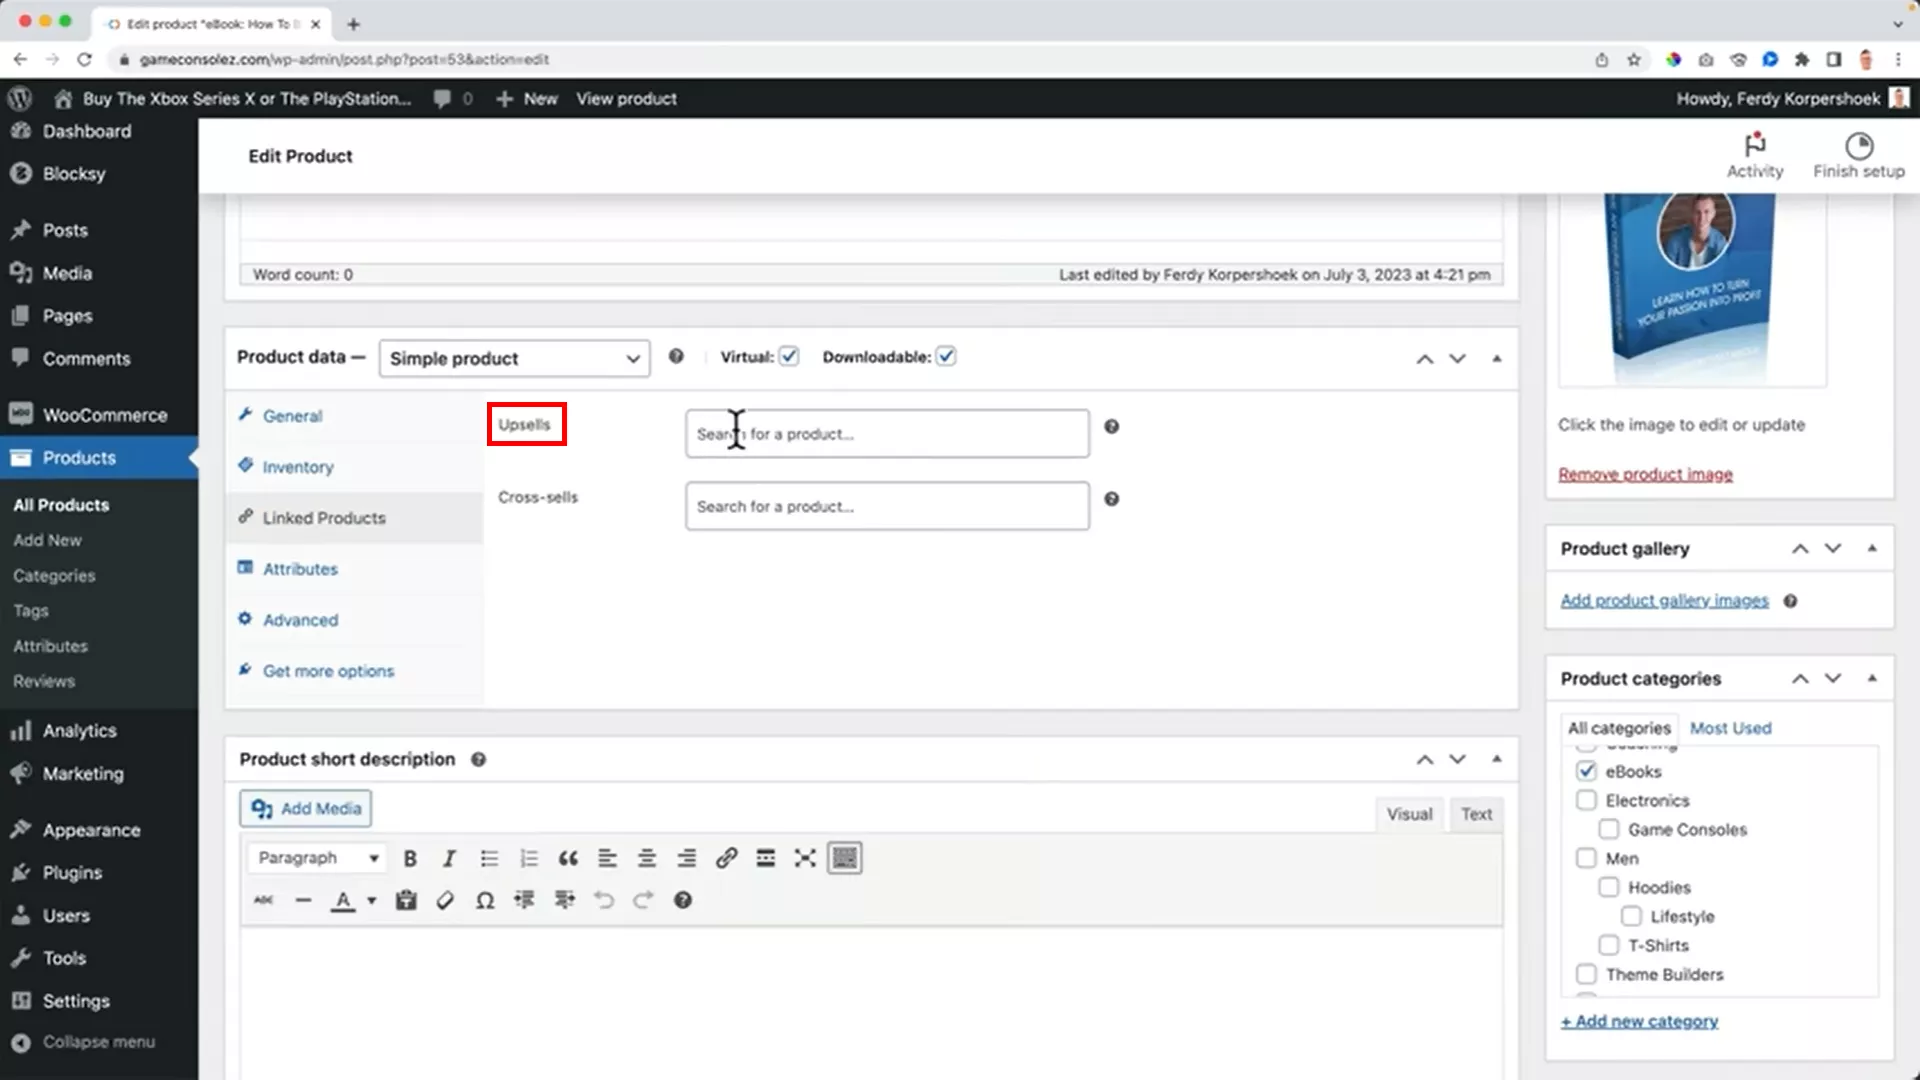This screenshot has width=1920, height=1080.
Task: Check the Game Consoles category
Action: click(x=1608, y=829)
